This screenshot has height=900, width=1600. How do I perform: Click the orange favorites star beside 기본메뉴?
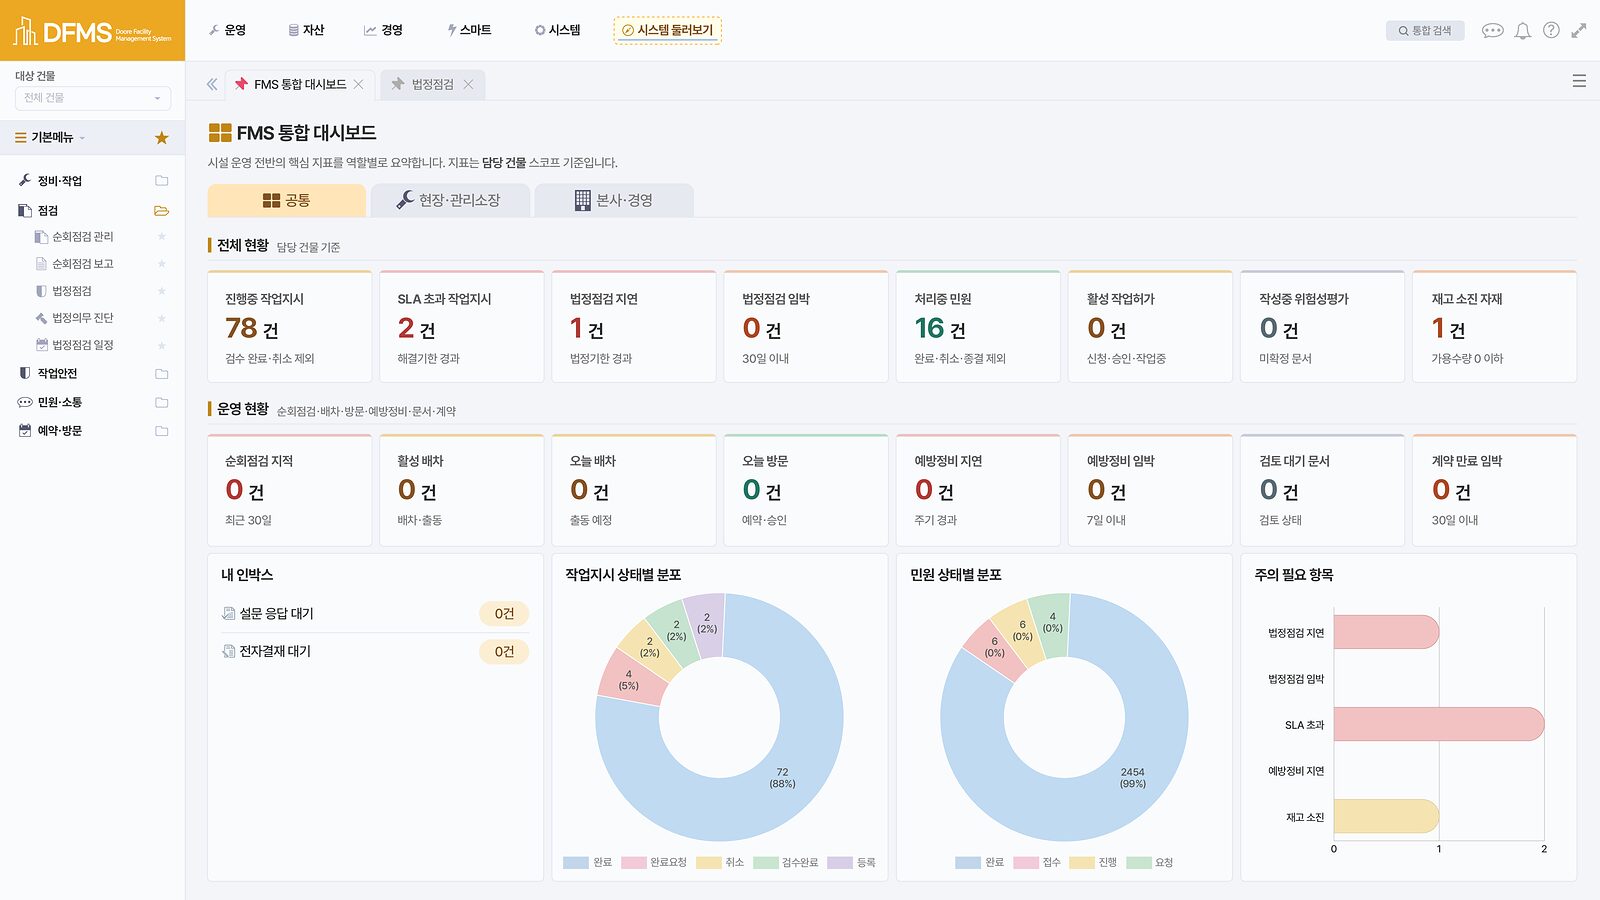tap(161, 138)
